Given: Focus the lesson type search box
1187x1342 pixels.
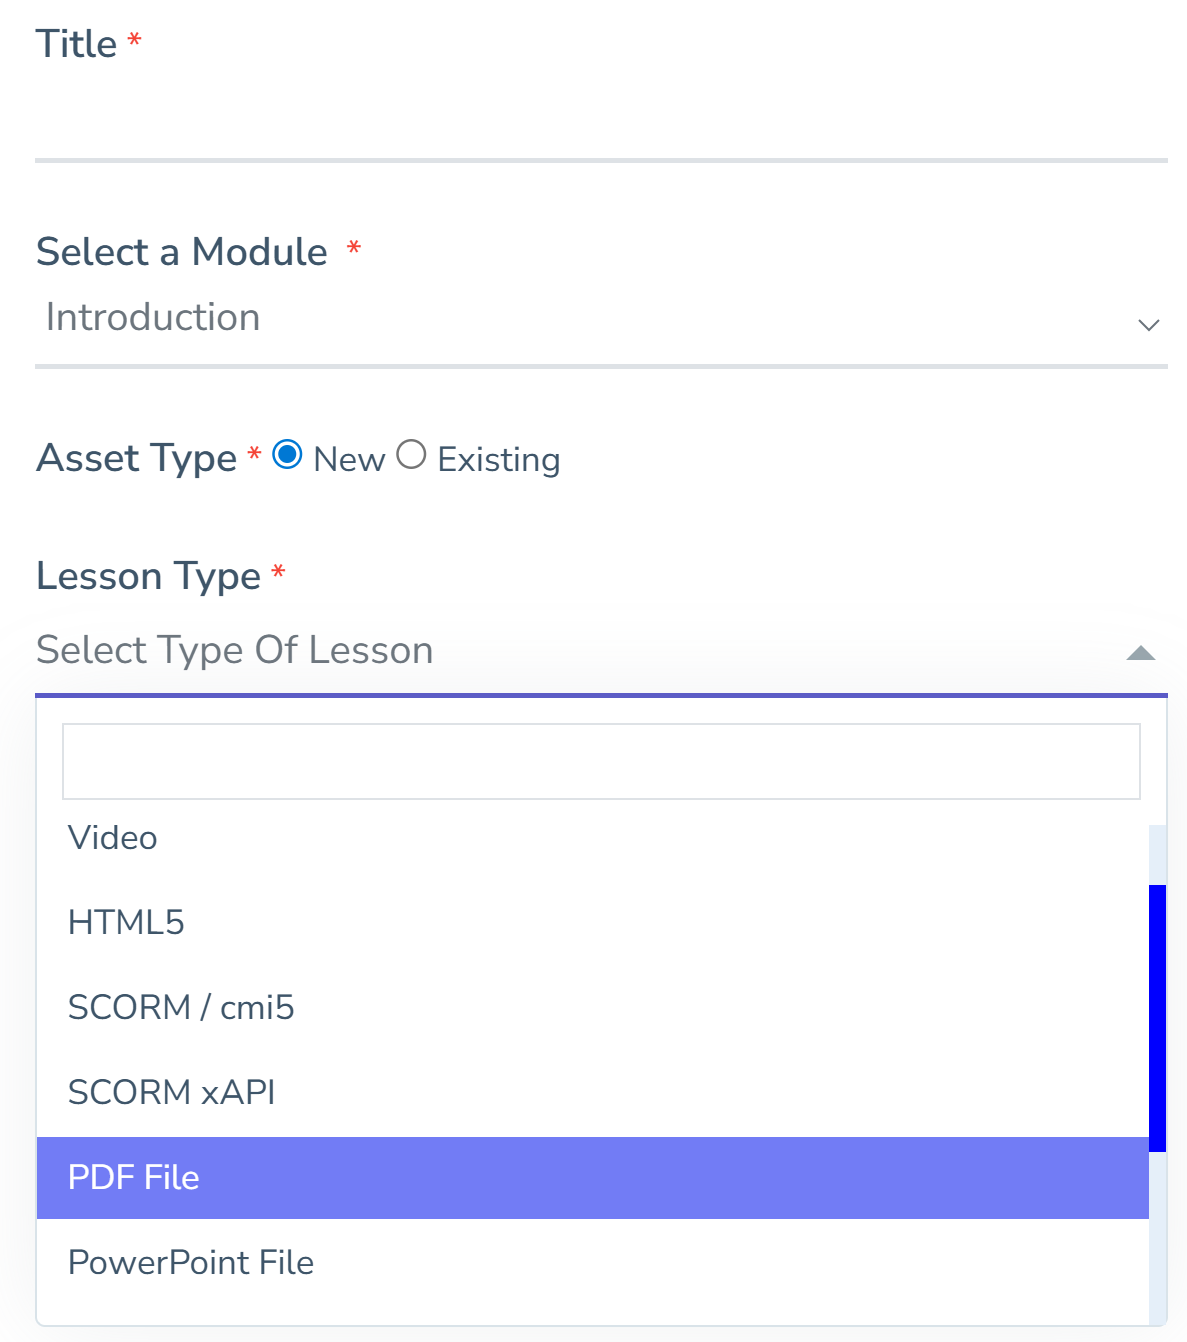Looking at the screenshot, I should (x=600, y=761).
